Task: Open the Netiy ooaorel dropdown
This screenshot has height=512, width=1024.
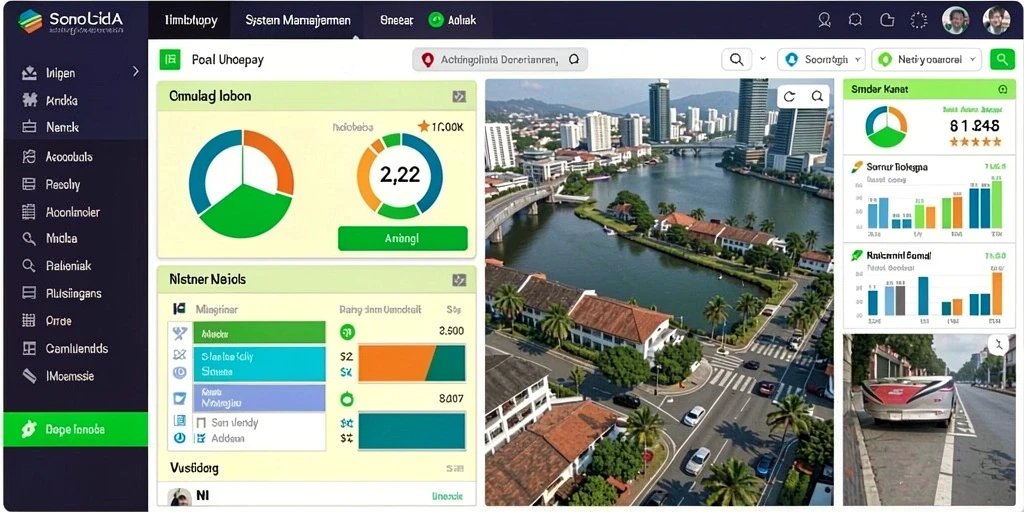Action: pos(927,59)
